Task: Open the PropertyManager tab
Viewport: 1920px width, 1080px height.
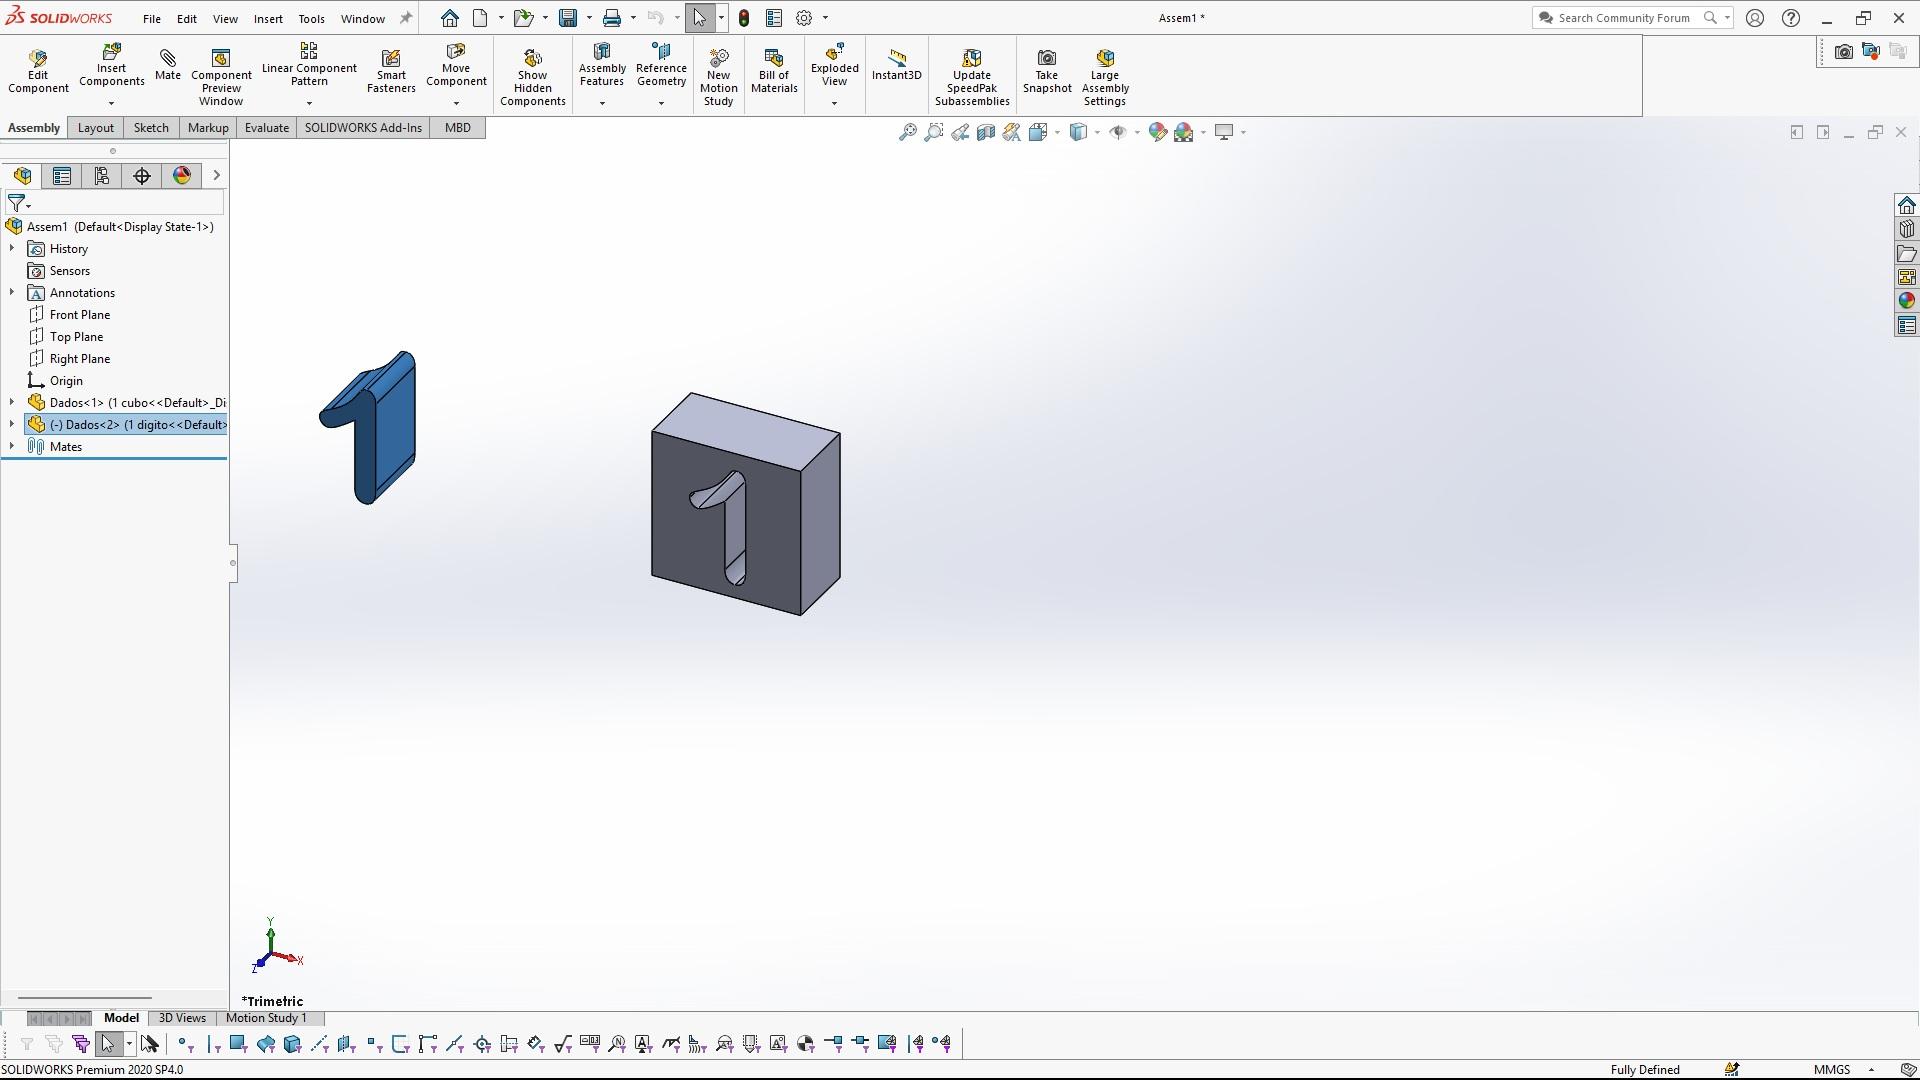Action: click(x=62, y=176)
